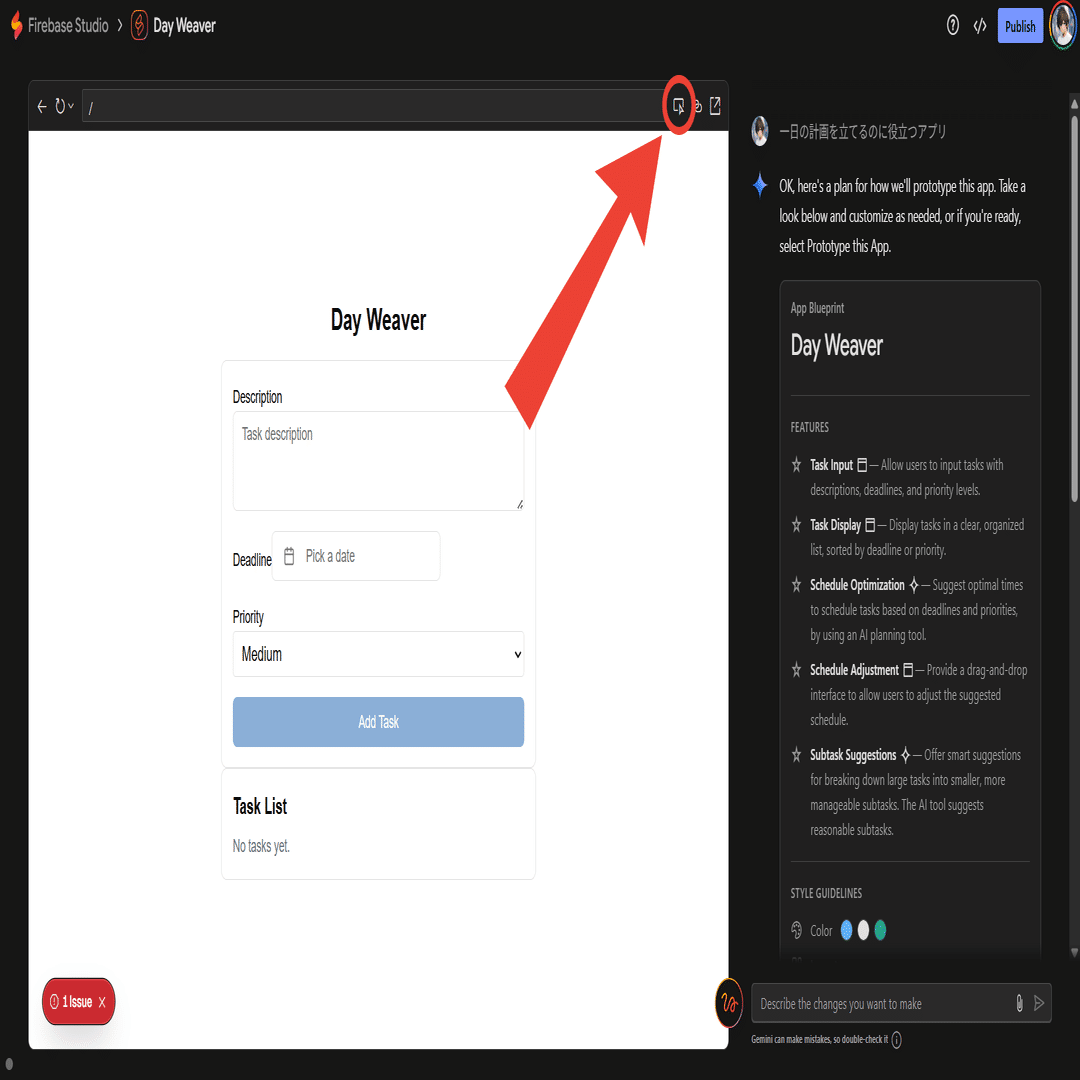The height and width of the screenshot is (1080, 1080).
Task: Click the Color palette icon
Action: (x=796, y=931)
